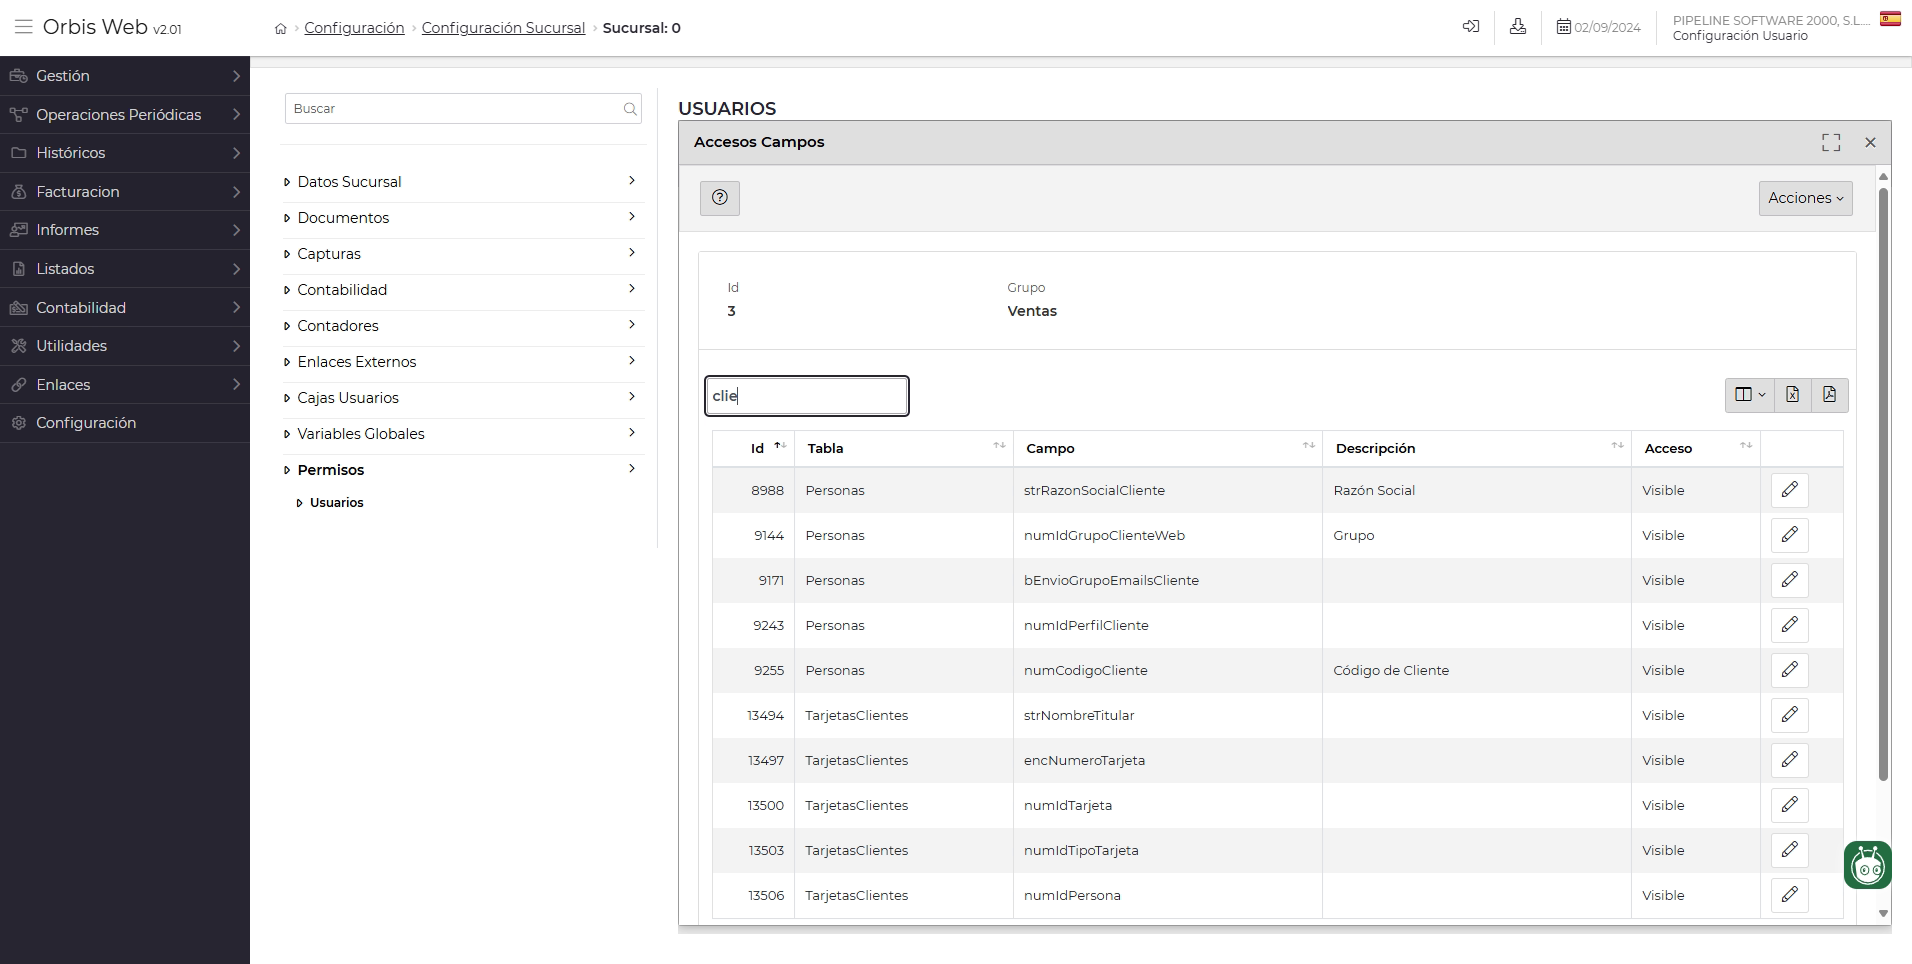This screenshot has width=1912, height=964.
Task: Open Históricos sidebar menu
Action: coord(125,153)
